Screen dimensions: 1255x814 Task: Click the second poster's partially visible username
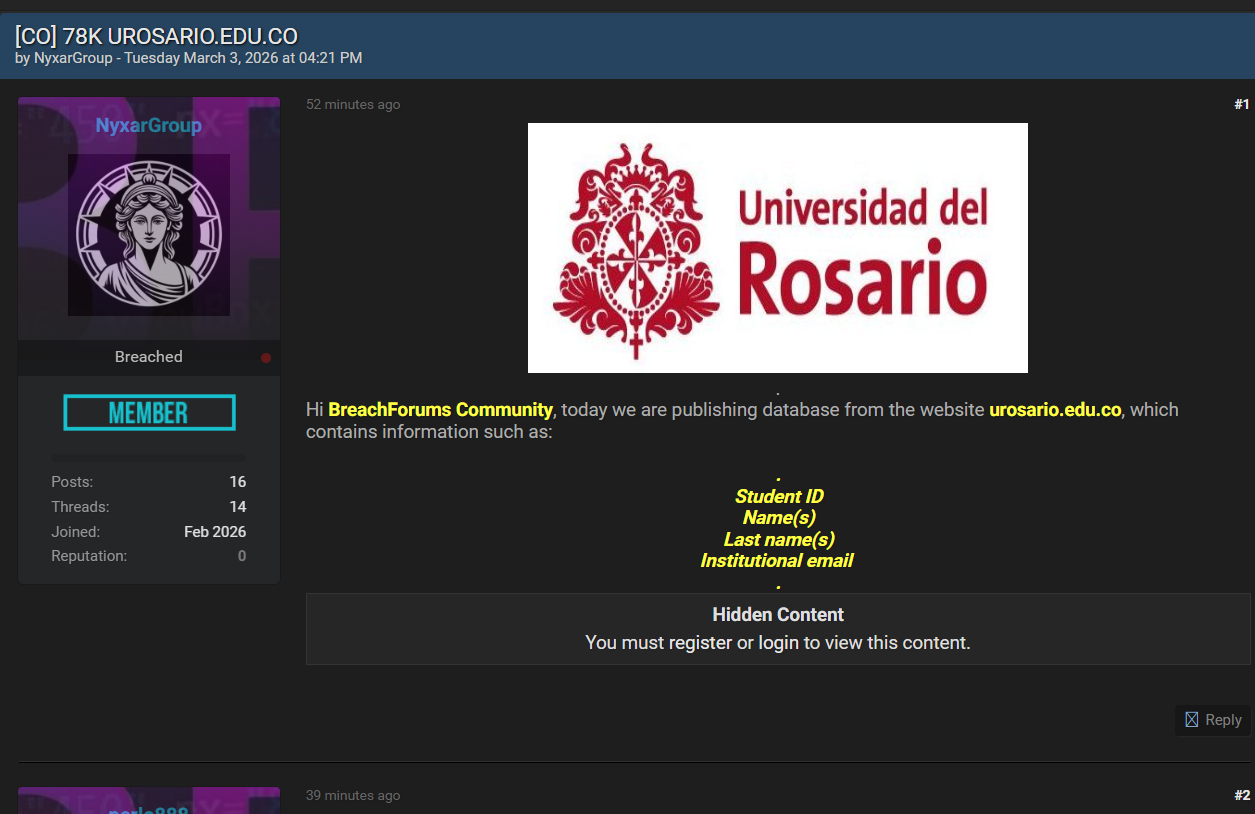[x=149, y=806]
